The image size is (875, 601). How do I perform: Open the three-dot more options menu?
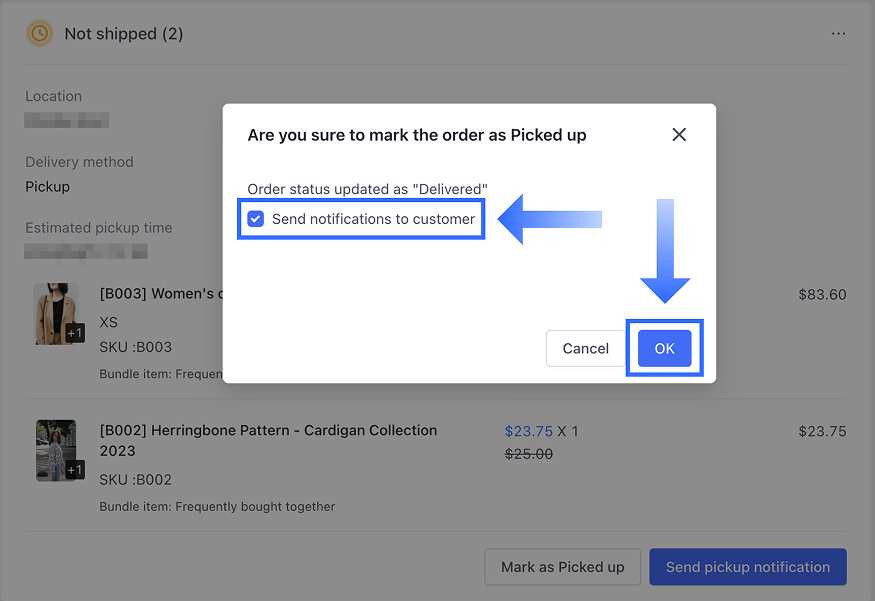[x=838, y=34]
